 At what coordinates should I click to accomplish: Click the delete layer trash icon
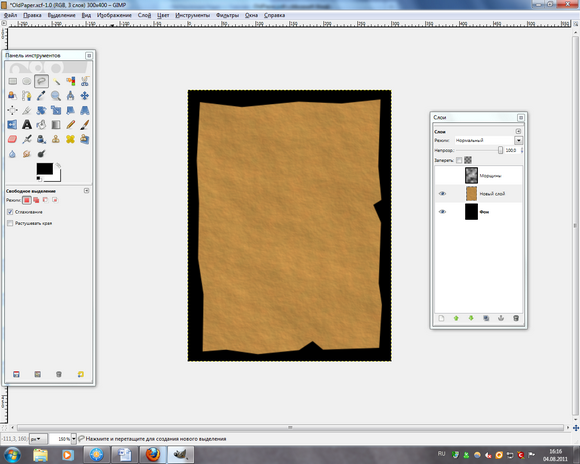pos(516,318)
